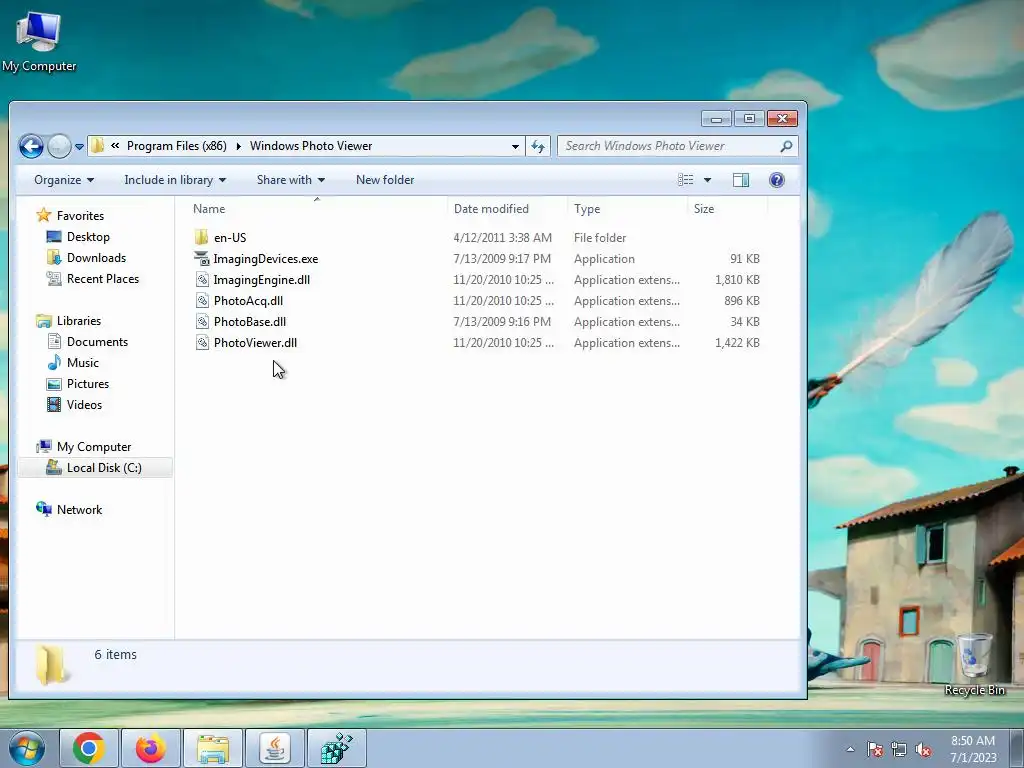Click Program Files (x86) in breadcrumb
This screenshot has width=1024, height=768.
pos(177,146)
